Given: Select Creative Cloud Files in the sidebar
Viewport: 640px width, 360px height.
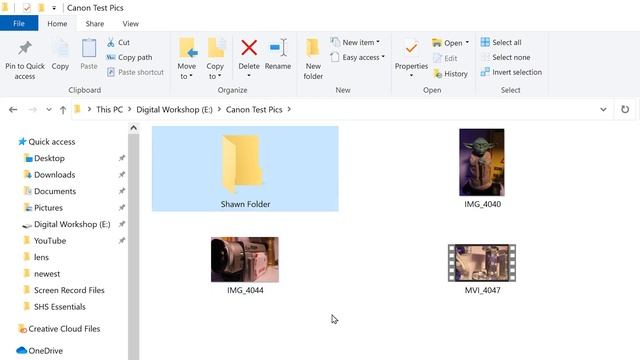Looking at the screenshot, I should click(59, 329).
